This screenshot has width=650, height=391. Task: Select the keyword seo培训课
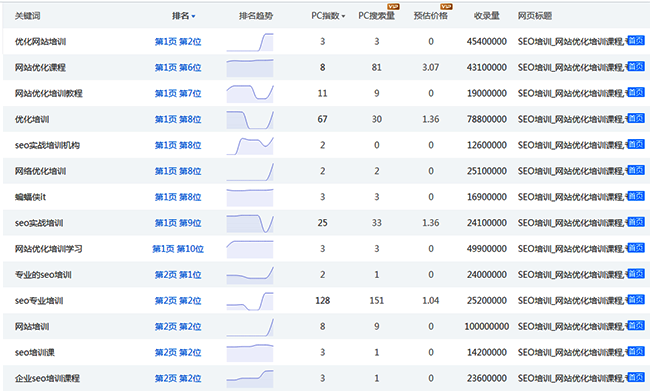(x=35, y=352)
